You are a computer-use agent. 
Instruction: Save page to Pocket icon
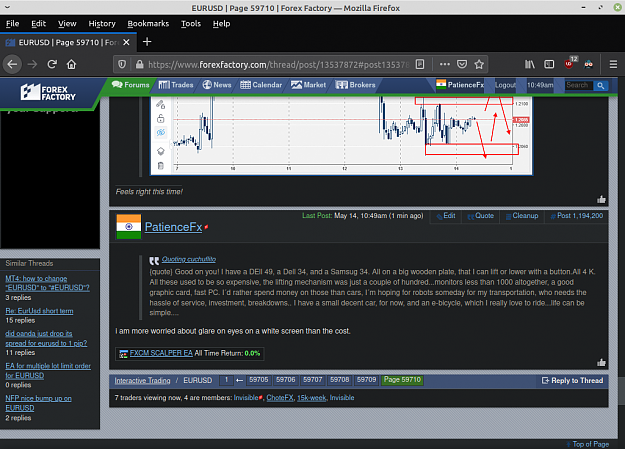(462, 64)
